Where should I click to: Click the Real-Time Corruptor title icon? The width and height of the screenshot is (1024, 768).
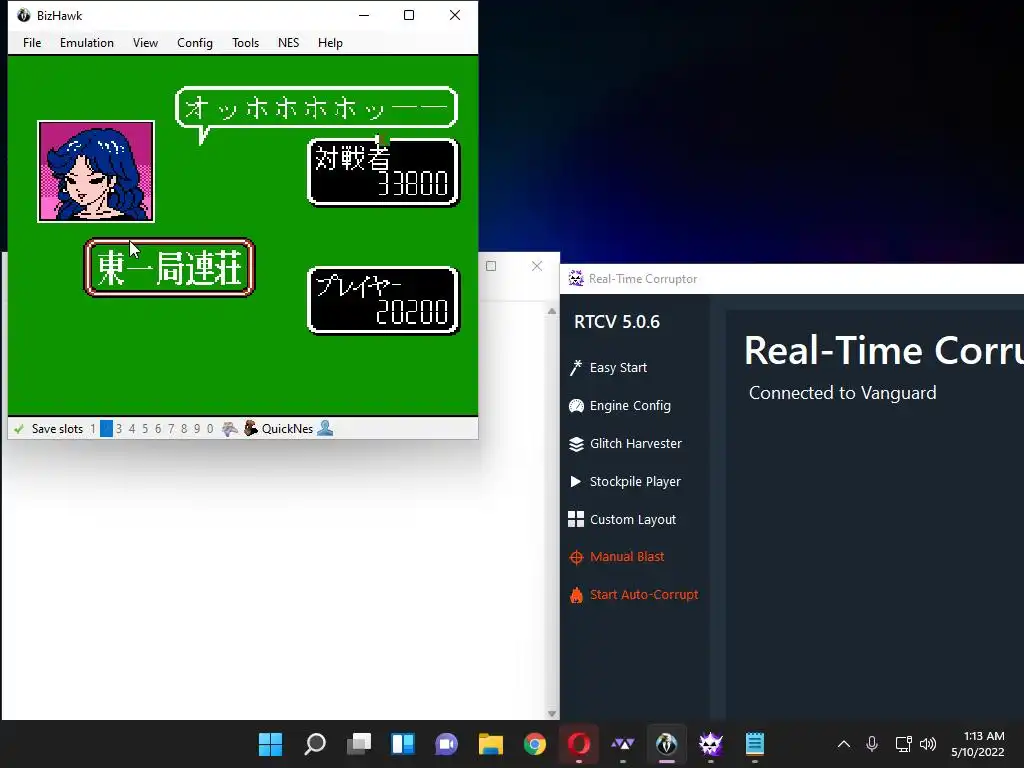point(575,278)
